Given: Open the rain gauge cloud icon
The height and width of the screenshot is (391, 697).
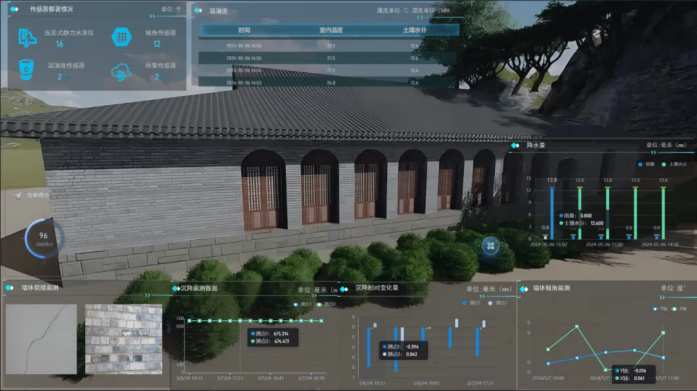Looking at the screenshot, I should 121,73.
